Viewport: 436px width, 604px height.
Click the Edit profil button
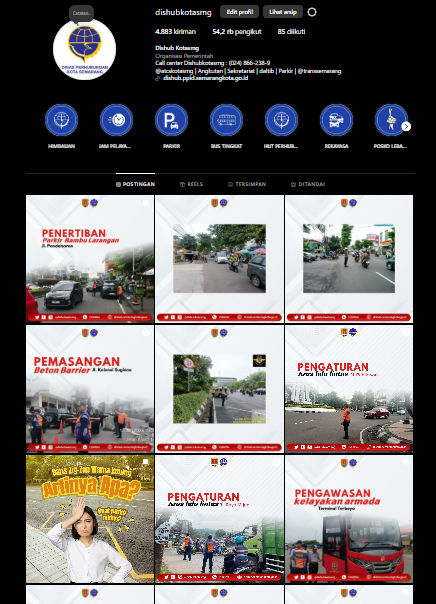(239, 12)
